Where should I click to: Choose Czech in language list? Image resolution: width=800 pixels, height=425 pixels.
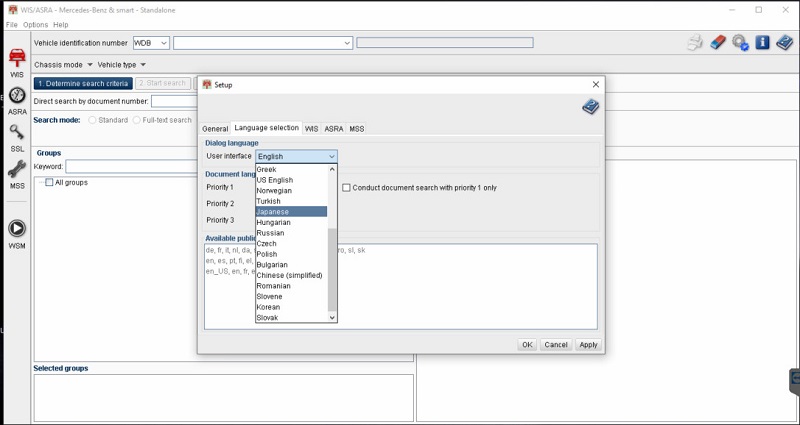(291, 243)
